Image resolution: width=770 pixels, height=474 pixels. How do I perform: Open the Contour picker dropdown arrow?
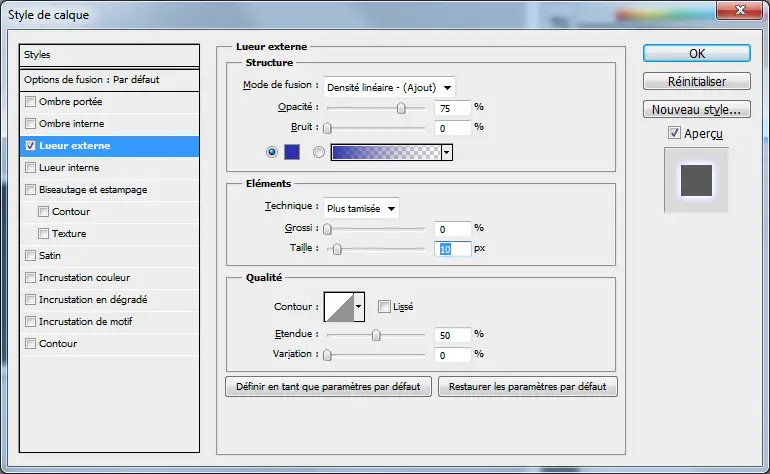358,307
